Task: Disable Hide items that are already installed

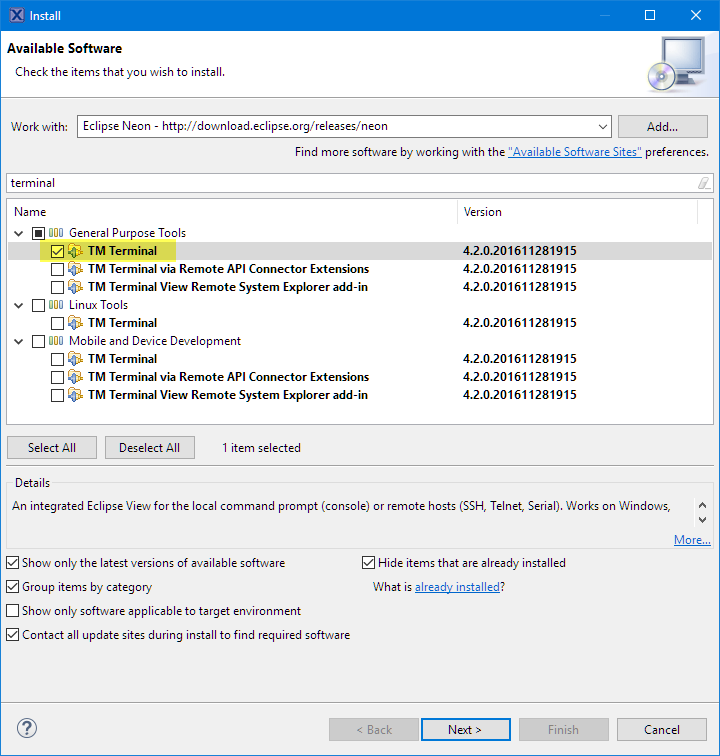Action: click(368, 563)
